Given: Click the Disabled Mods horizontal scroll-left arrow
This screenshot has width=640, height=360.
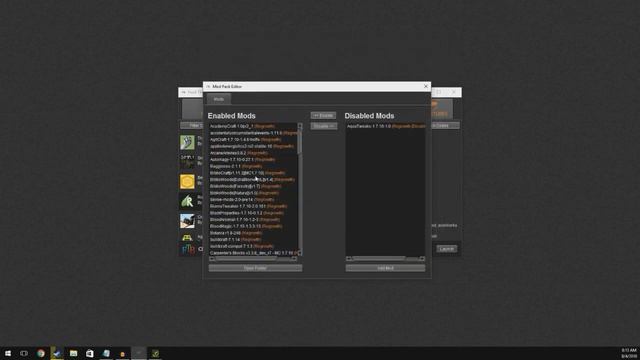Looking at the screenshot, I should click(x=349, y=259).
